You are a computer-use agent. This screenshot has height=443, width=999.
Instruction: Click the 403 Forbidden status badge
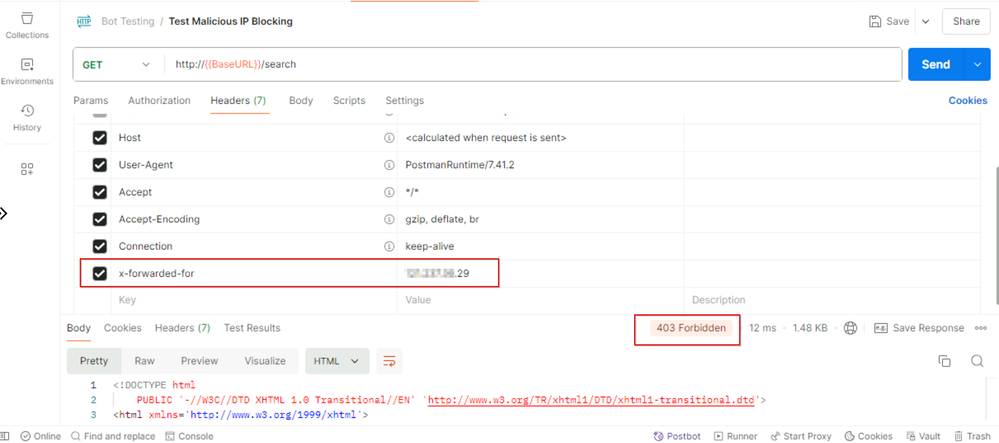[x=691, y=328]
